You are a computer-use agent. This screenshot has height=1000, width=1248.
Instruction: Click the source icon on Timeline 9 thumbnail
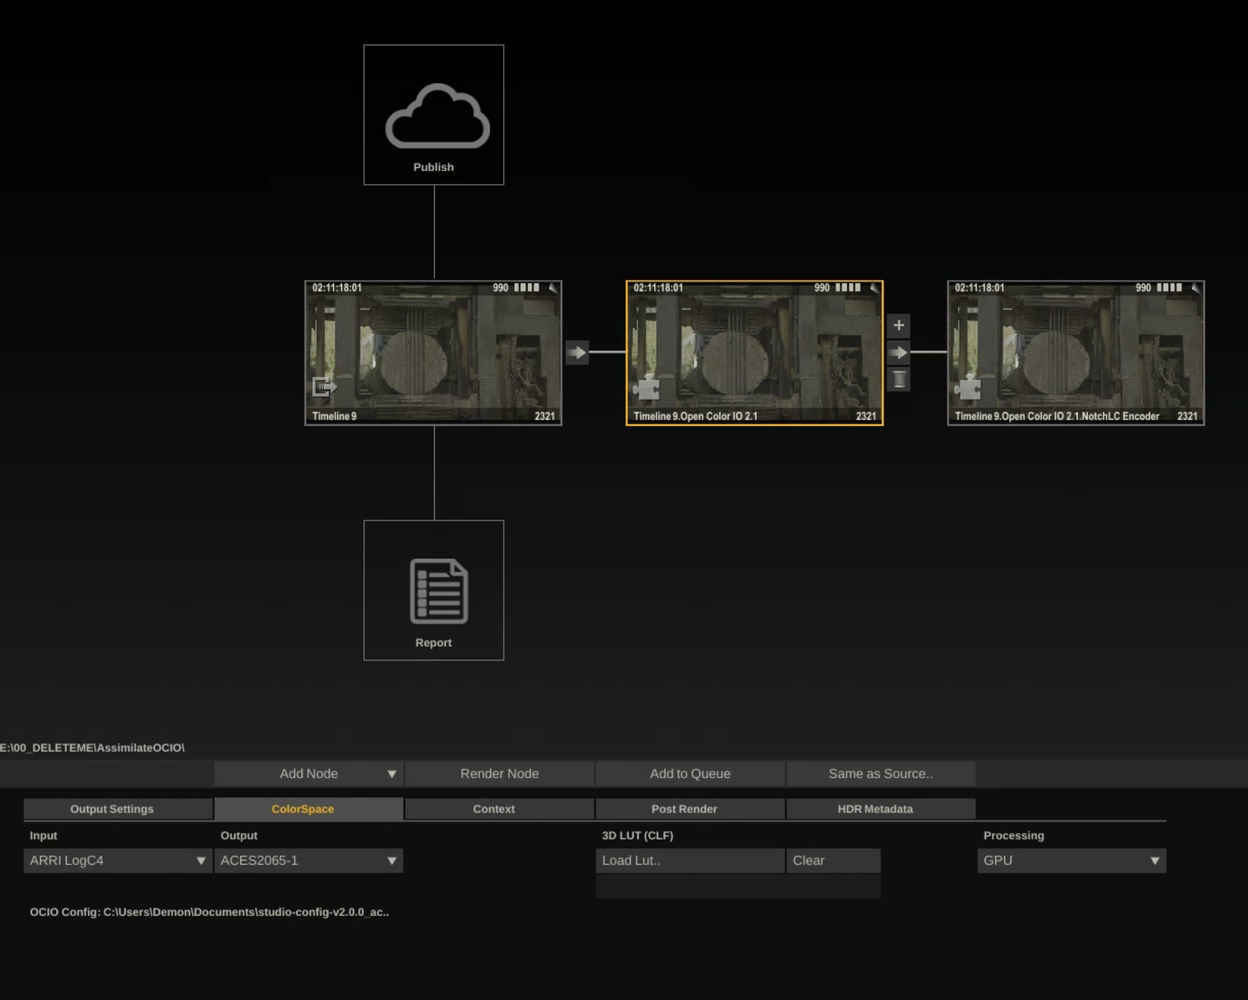324,386
